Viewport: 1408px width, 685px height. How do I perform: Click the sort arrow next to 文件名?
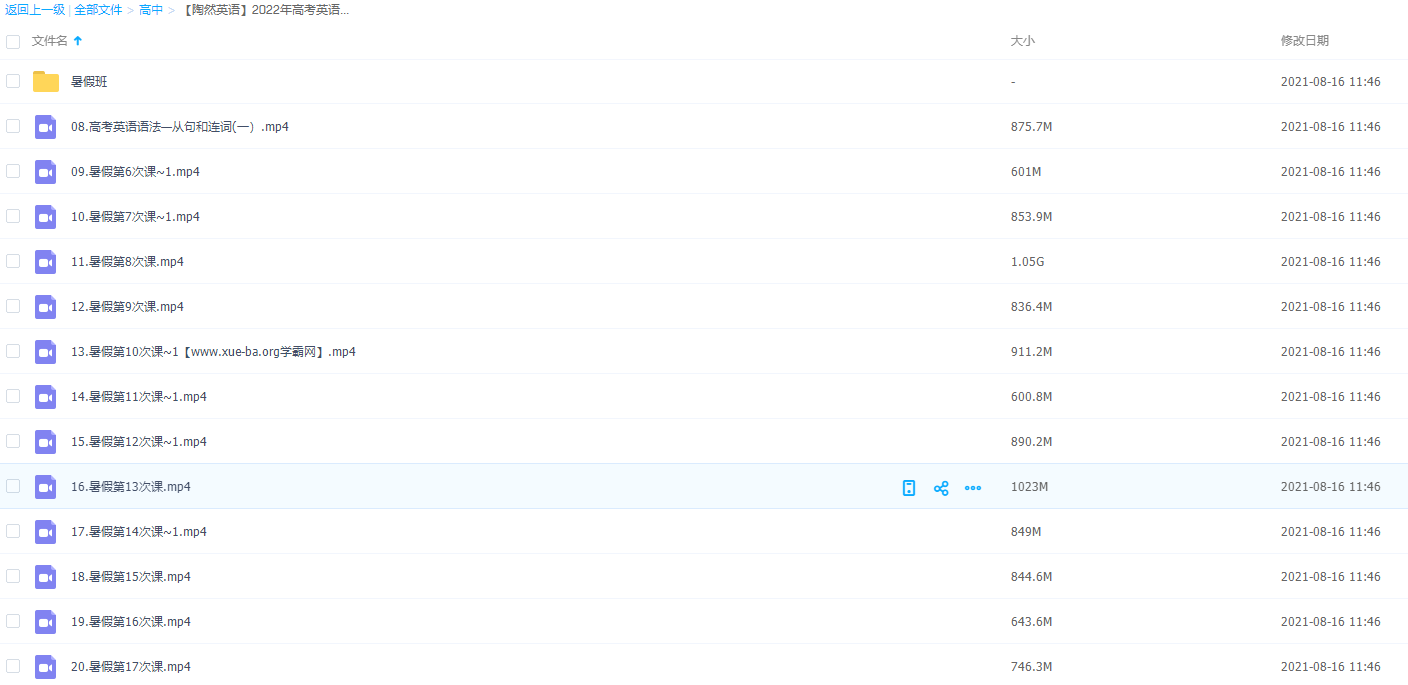[x=78, y=41]
